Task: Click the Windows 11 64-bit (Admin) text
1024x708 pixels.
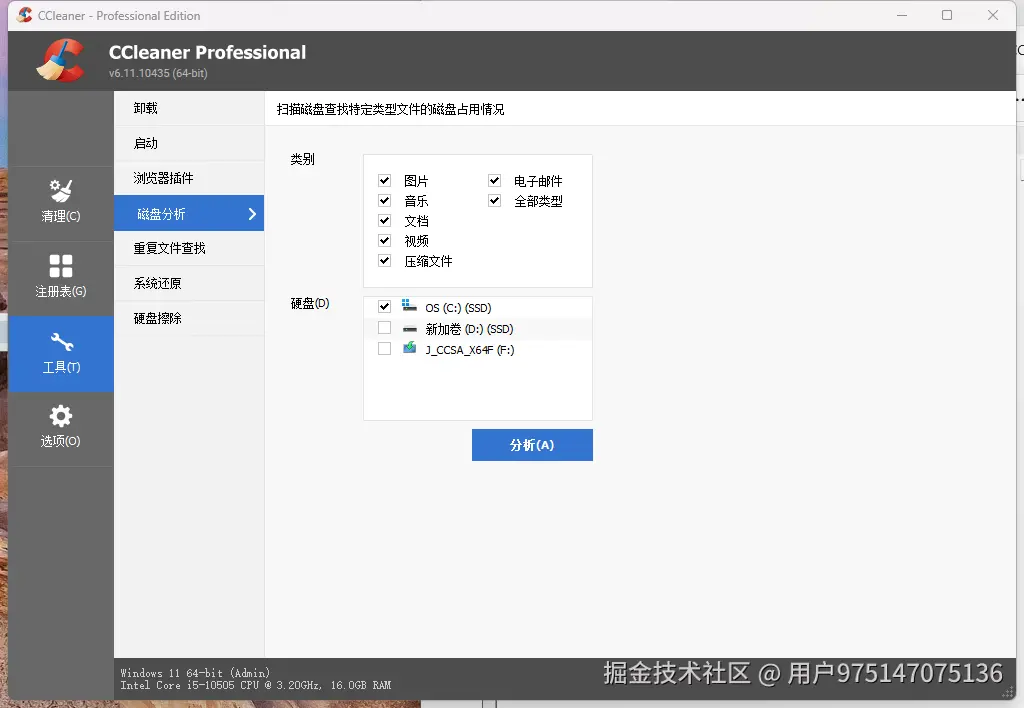Action: (195, 673)
